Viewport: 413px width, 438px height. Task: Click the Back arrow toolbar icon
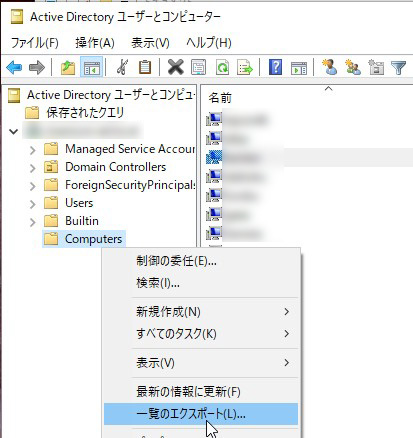click(14, 67)
